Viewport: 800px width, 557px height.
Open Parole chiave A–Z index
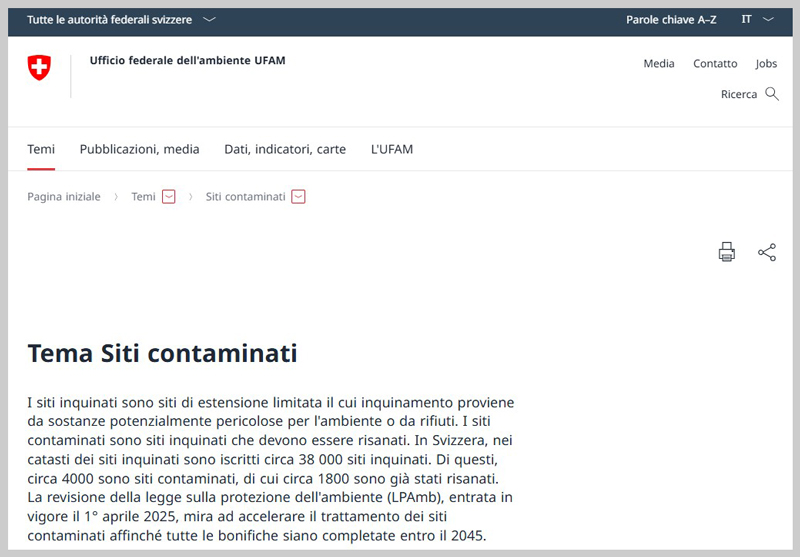[671, 20]
